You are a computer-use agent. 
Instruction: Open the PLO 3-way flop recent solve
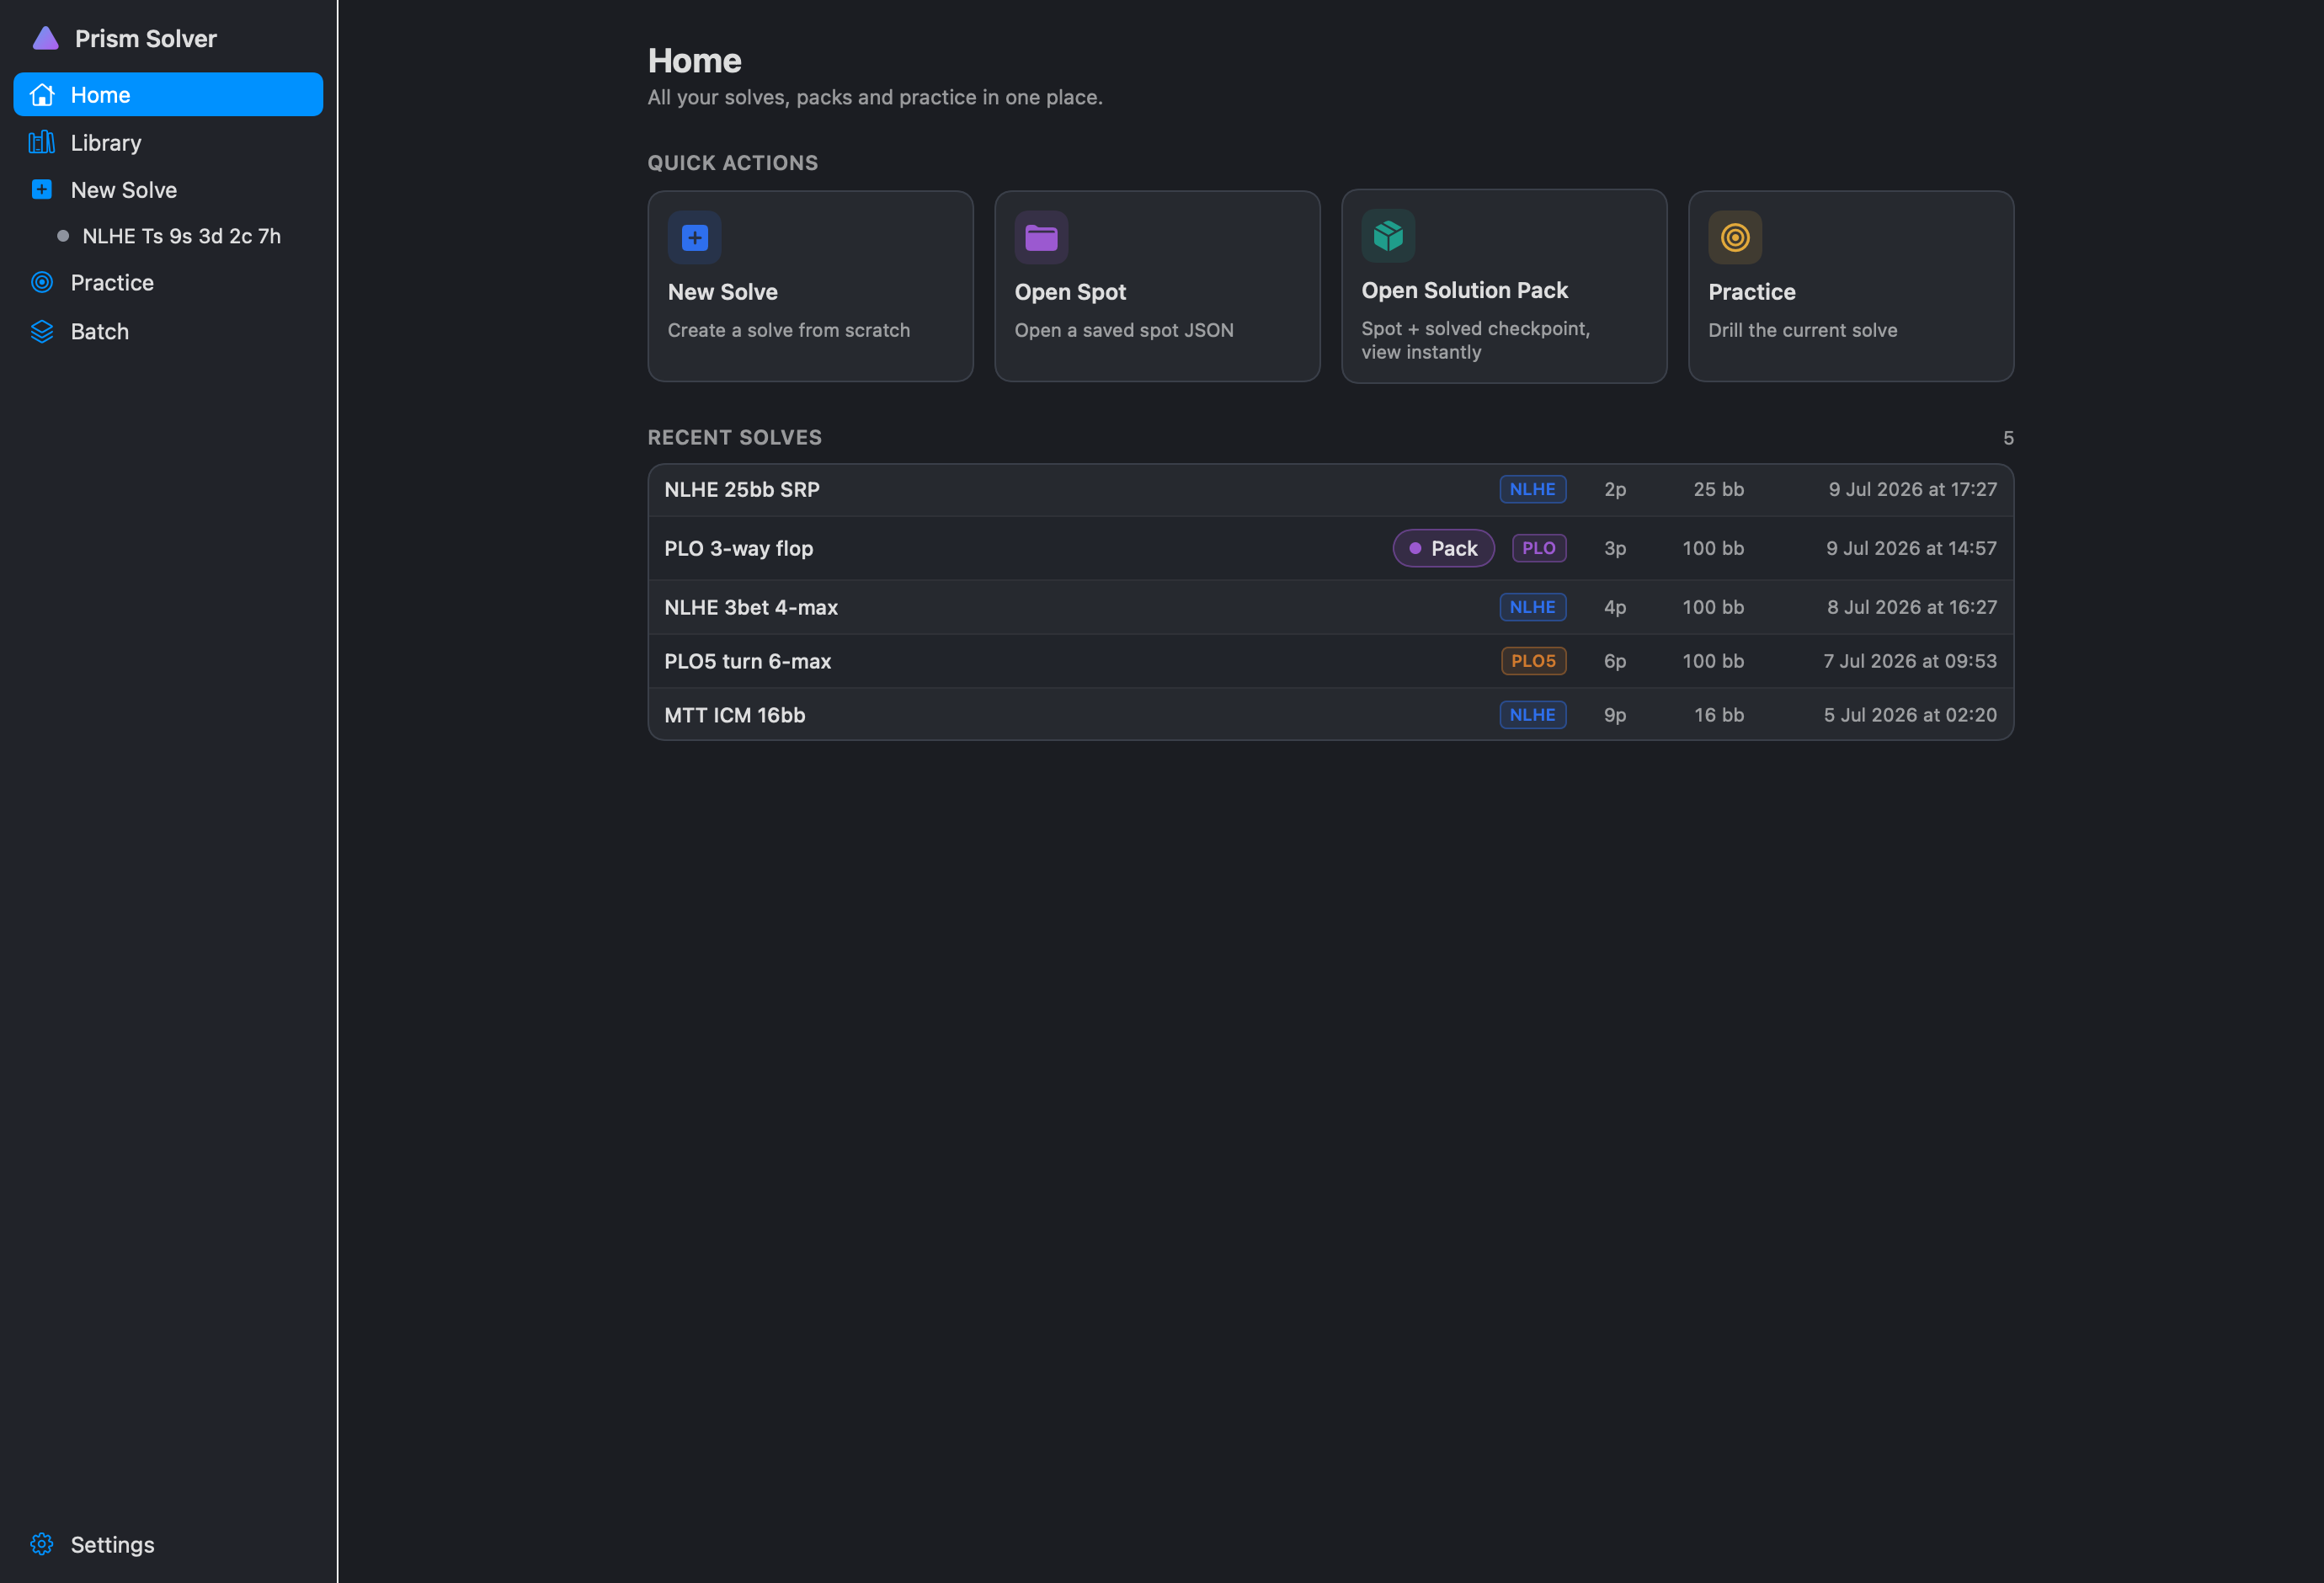1330,548
